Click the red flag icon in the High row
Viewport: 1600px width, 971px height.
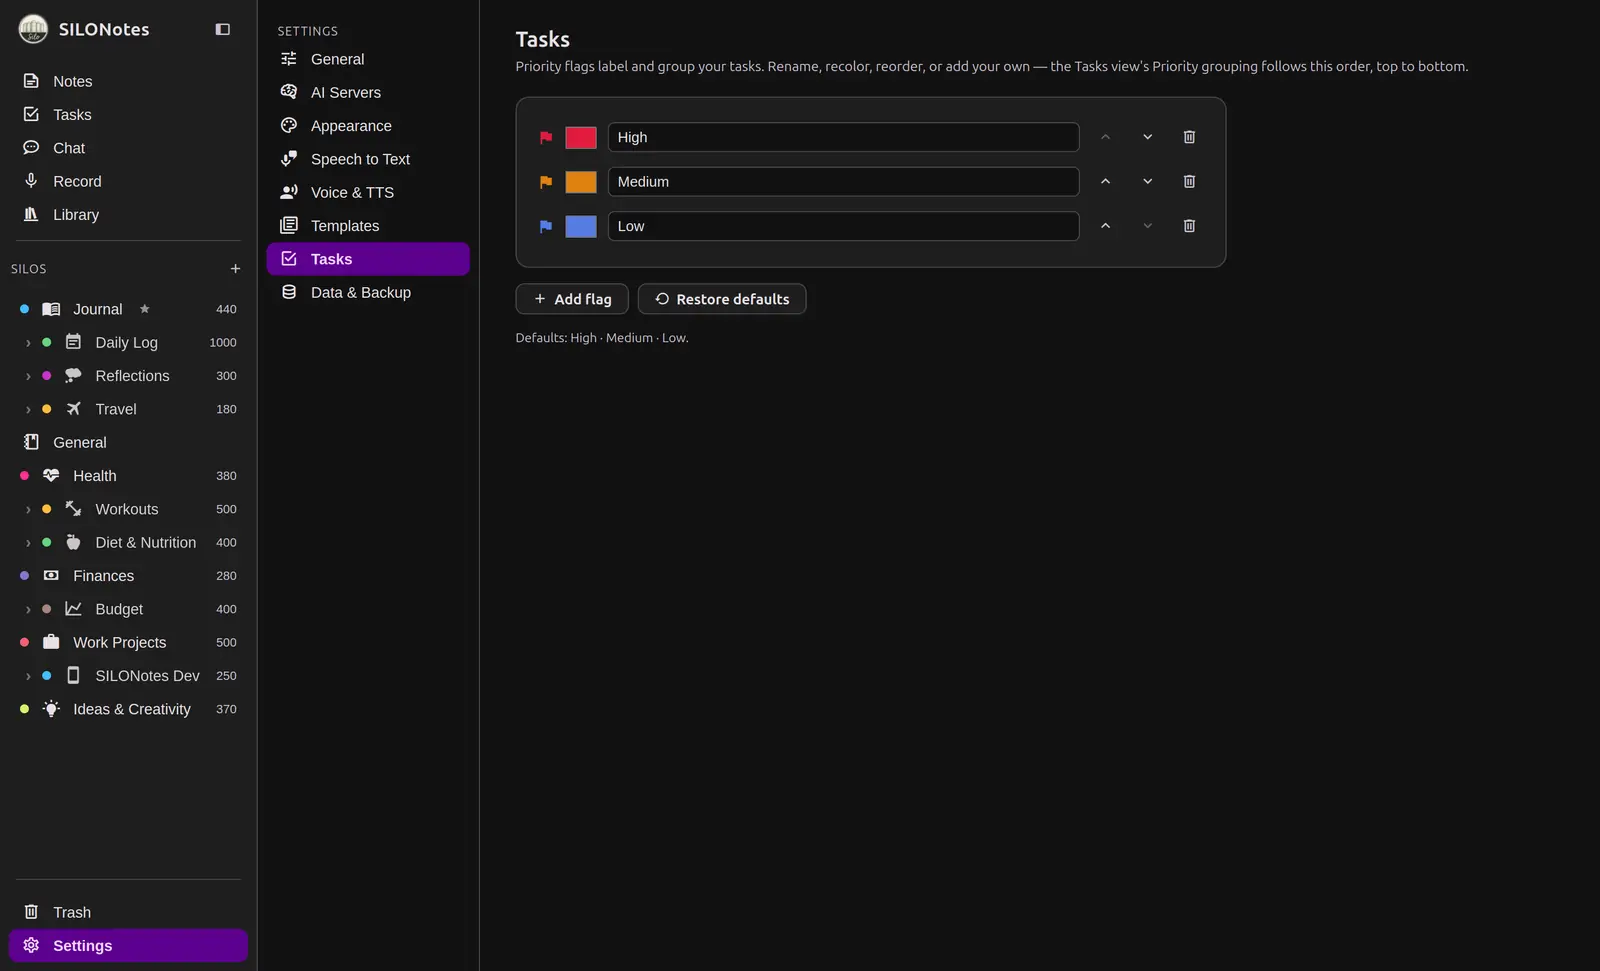546,138
